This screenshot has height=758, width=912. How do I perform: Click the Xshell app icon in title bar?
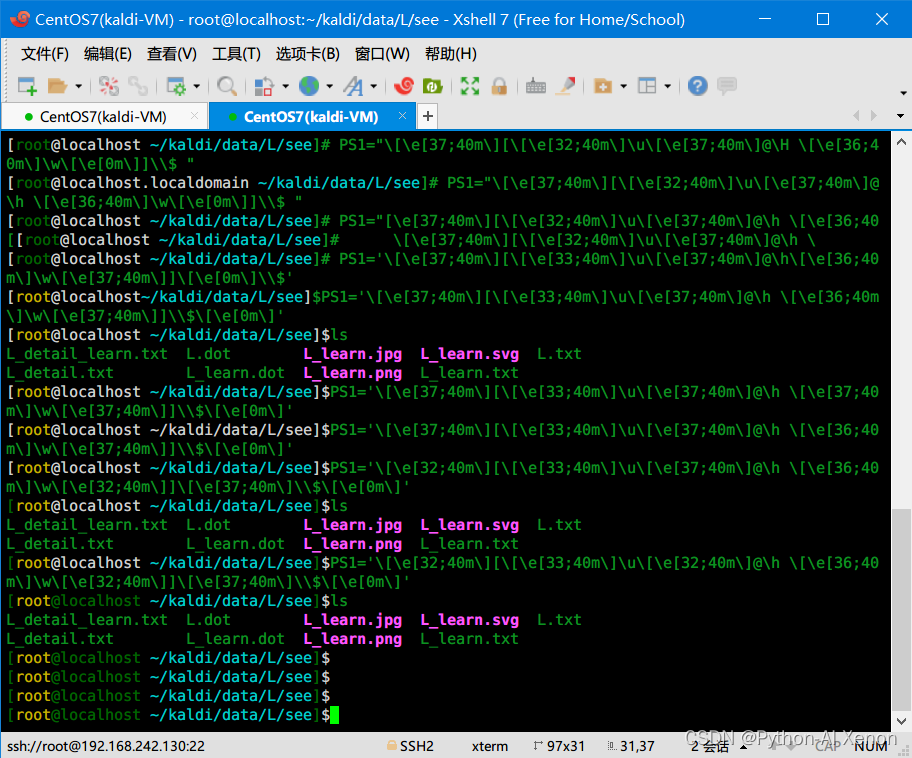click(x=20, y=19)
